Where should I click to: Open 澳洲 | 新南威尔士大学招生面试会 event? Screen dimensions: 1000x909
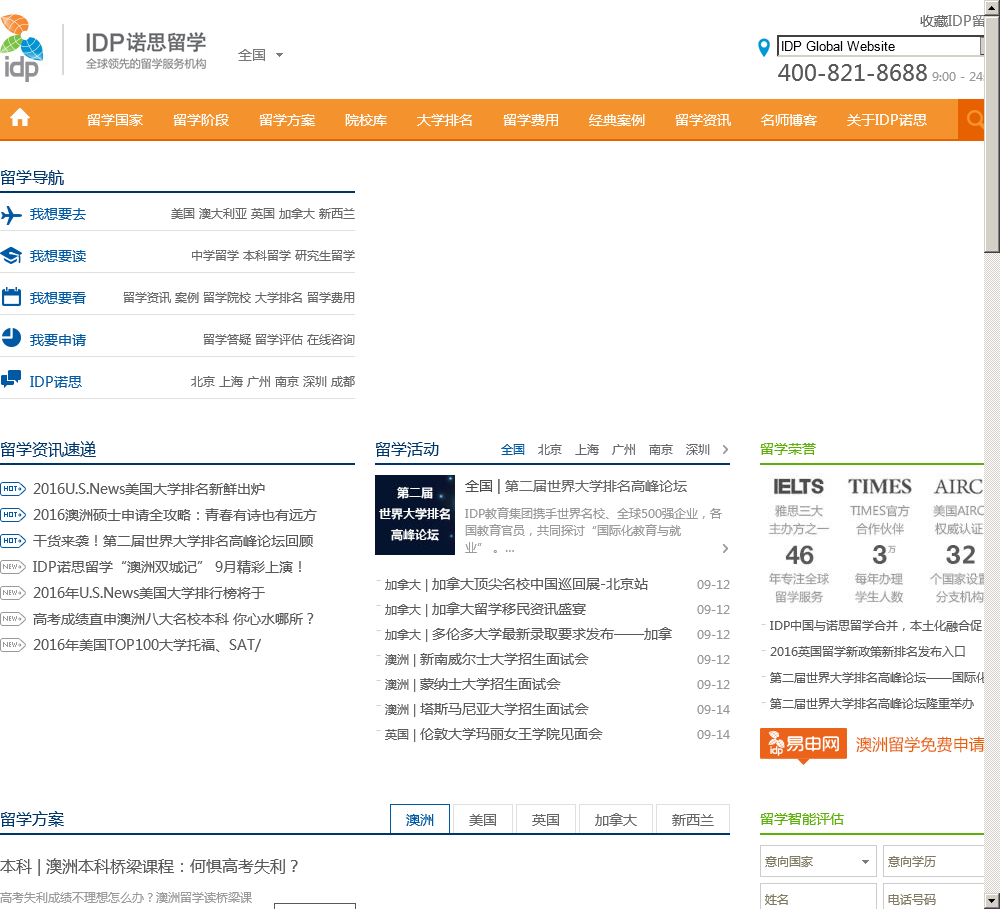[487, 660]
